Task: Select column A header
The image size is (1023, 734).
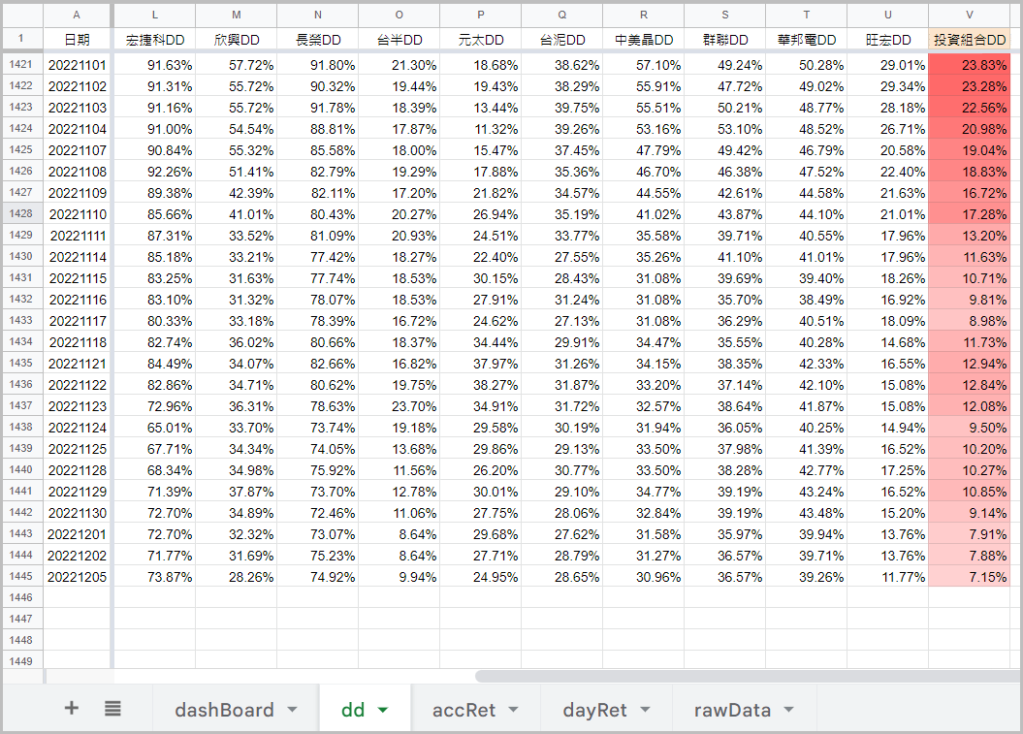Action: pyautogui.click(x=76, y=15)
